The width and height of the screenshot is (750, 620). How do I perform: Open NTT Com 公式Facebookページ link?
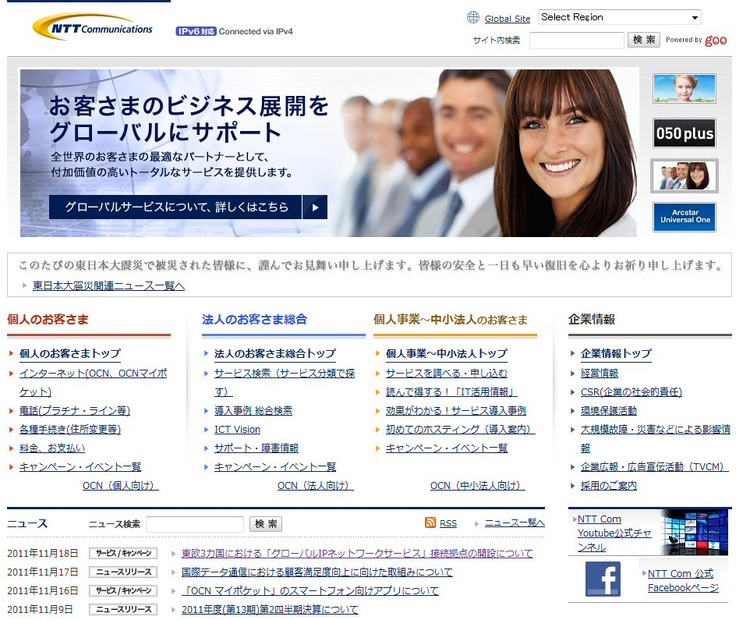(x=683, y=580)
